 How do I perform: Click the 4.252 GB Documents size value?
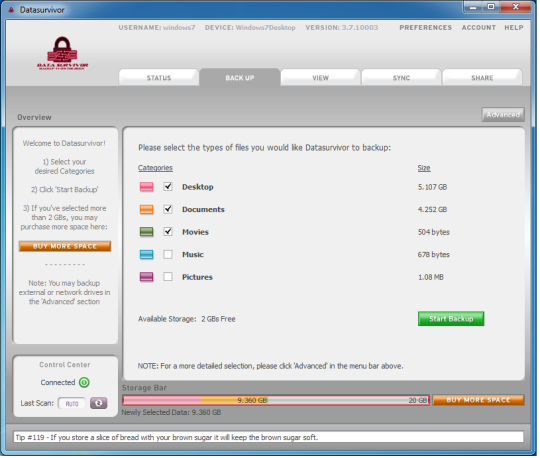coord(434,210)
